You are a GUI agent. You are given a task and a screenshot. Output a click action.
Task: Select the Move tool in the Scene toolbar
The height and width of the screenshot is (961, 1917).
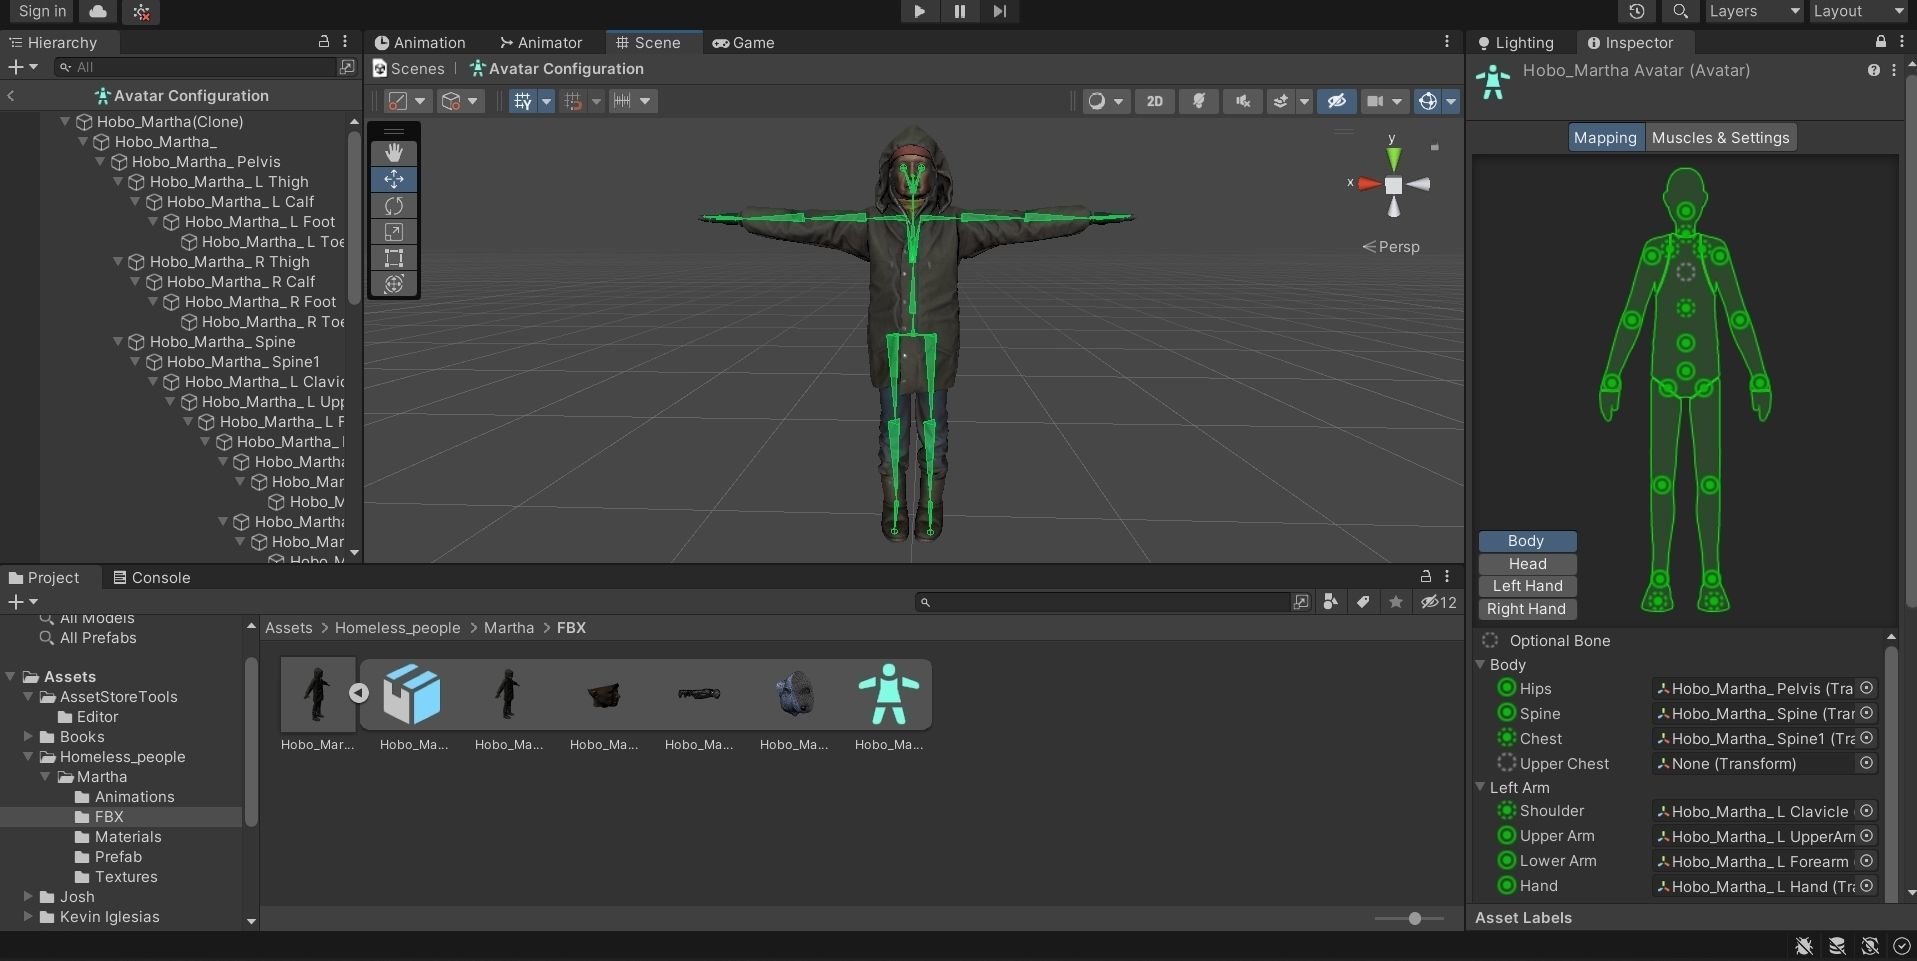[393, 179]
